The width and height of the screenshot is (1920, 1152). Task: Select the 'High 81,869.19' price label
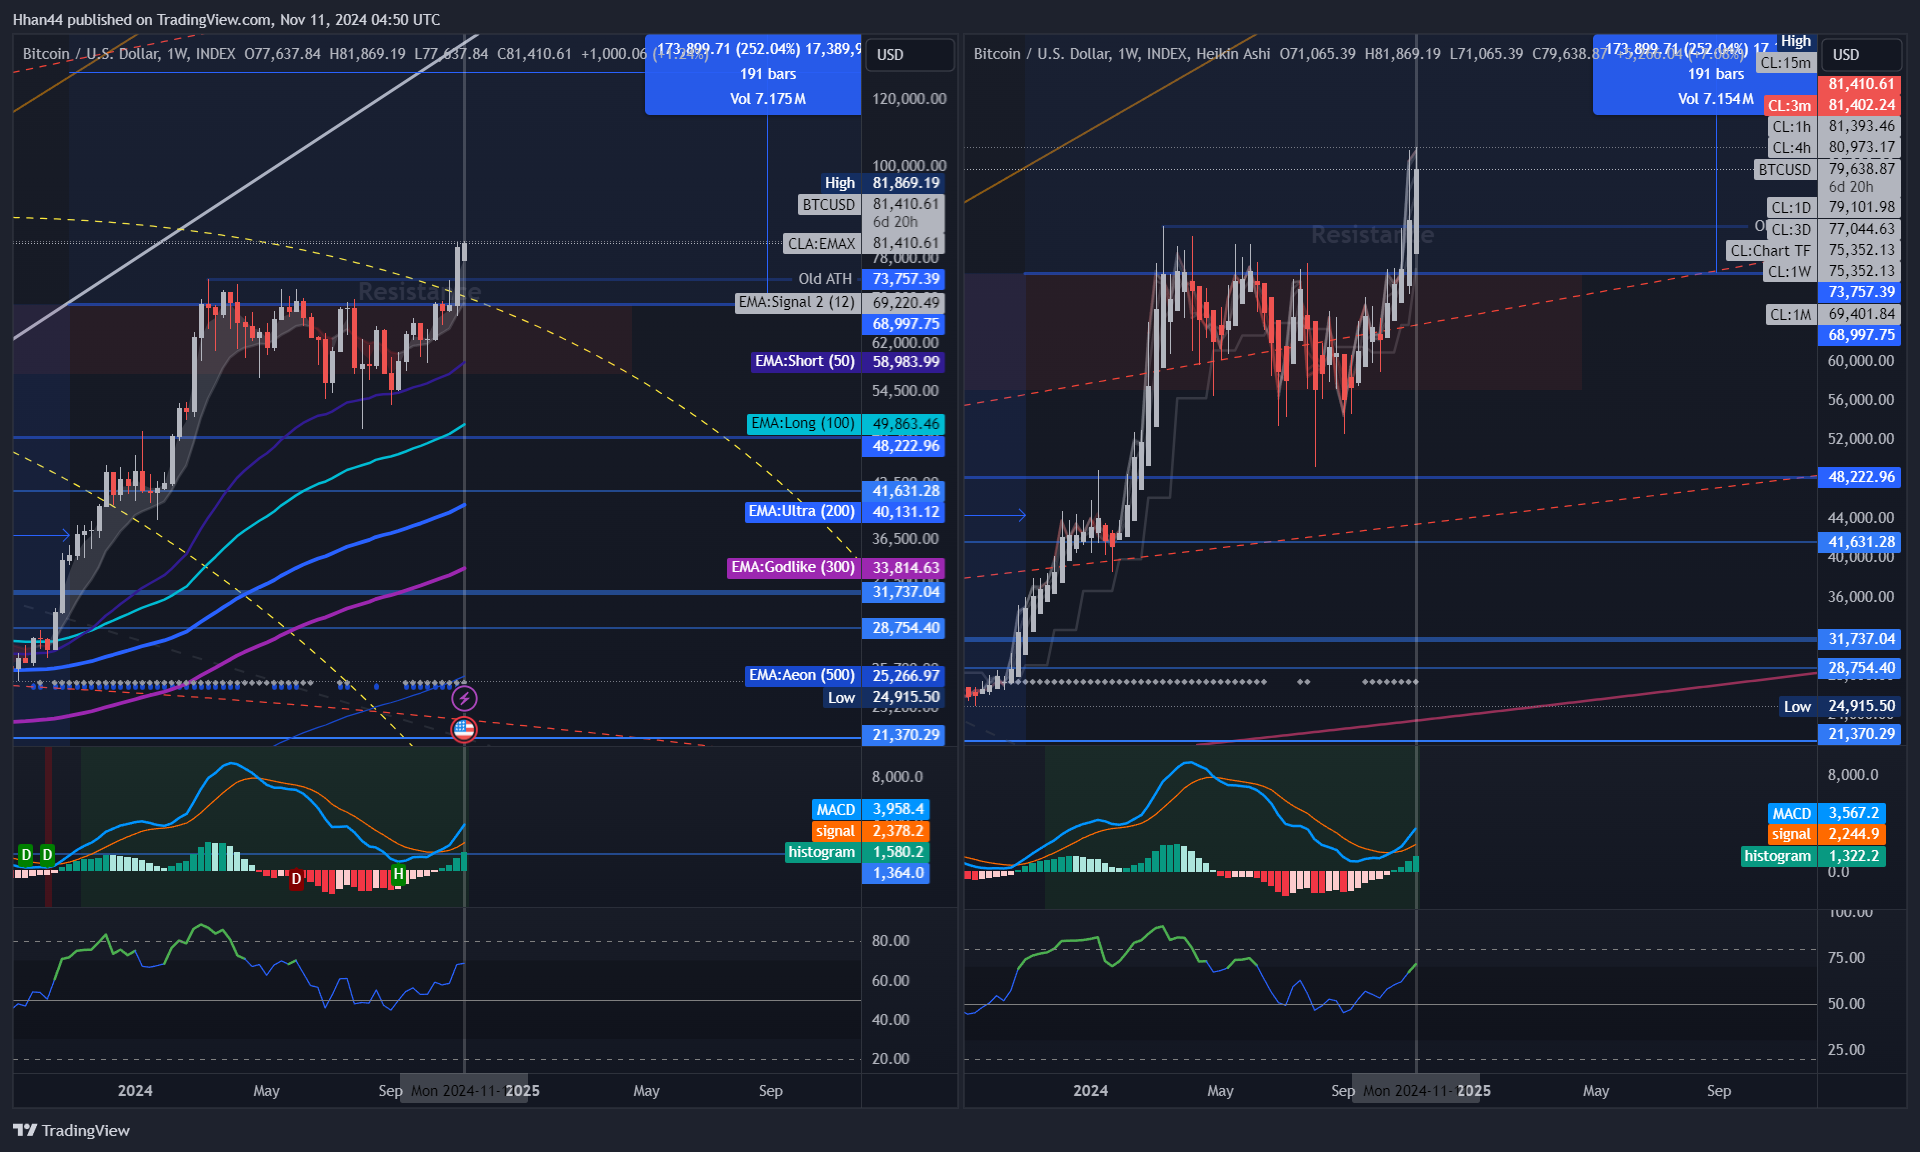882,183
